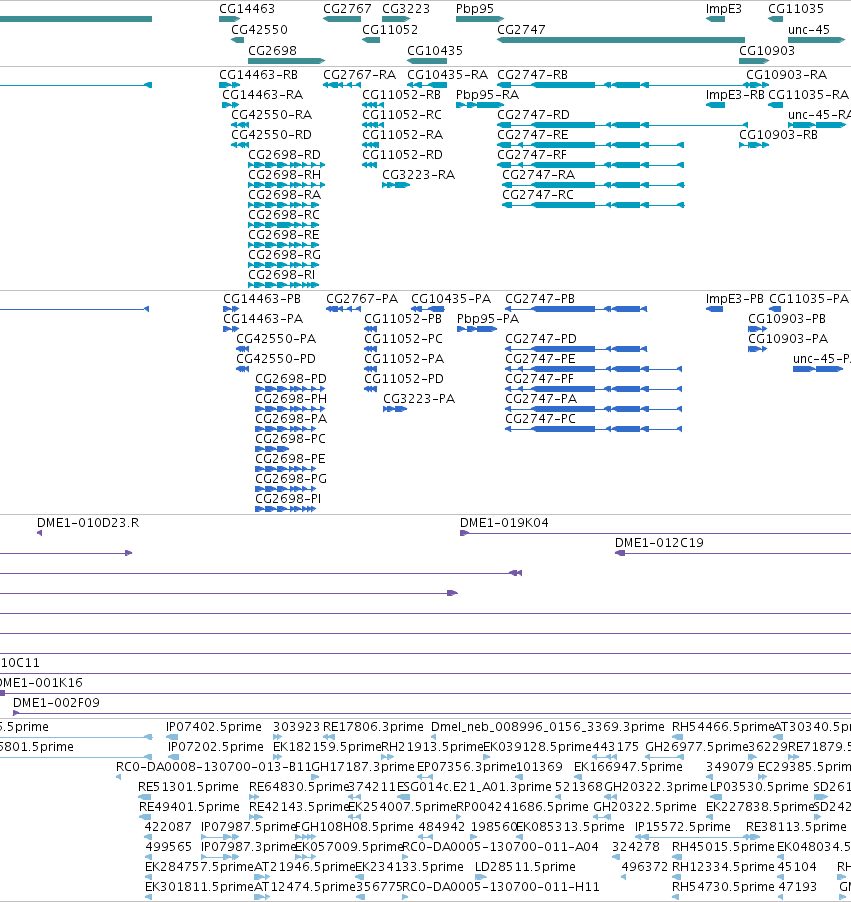The height and width of the screenshot is (902, 851).
Task: Open transcript label CG2698-RD
Action: (284, 155)
